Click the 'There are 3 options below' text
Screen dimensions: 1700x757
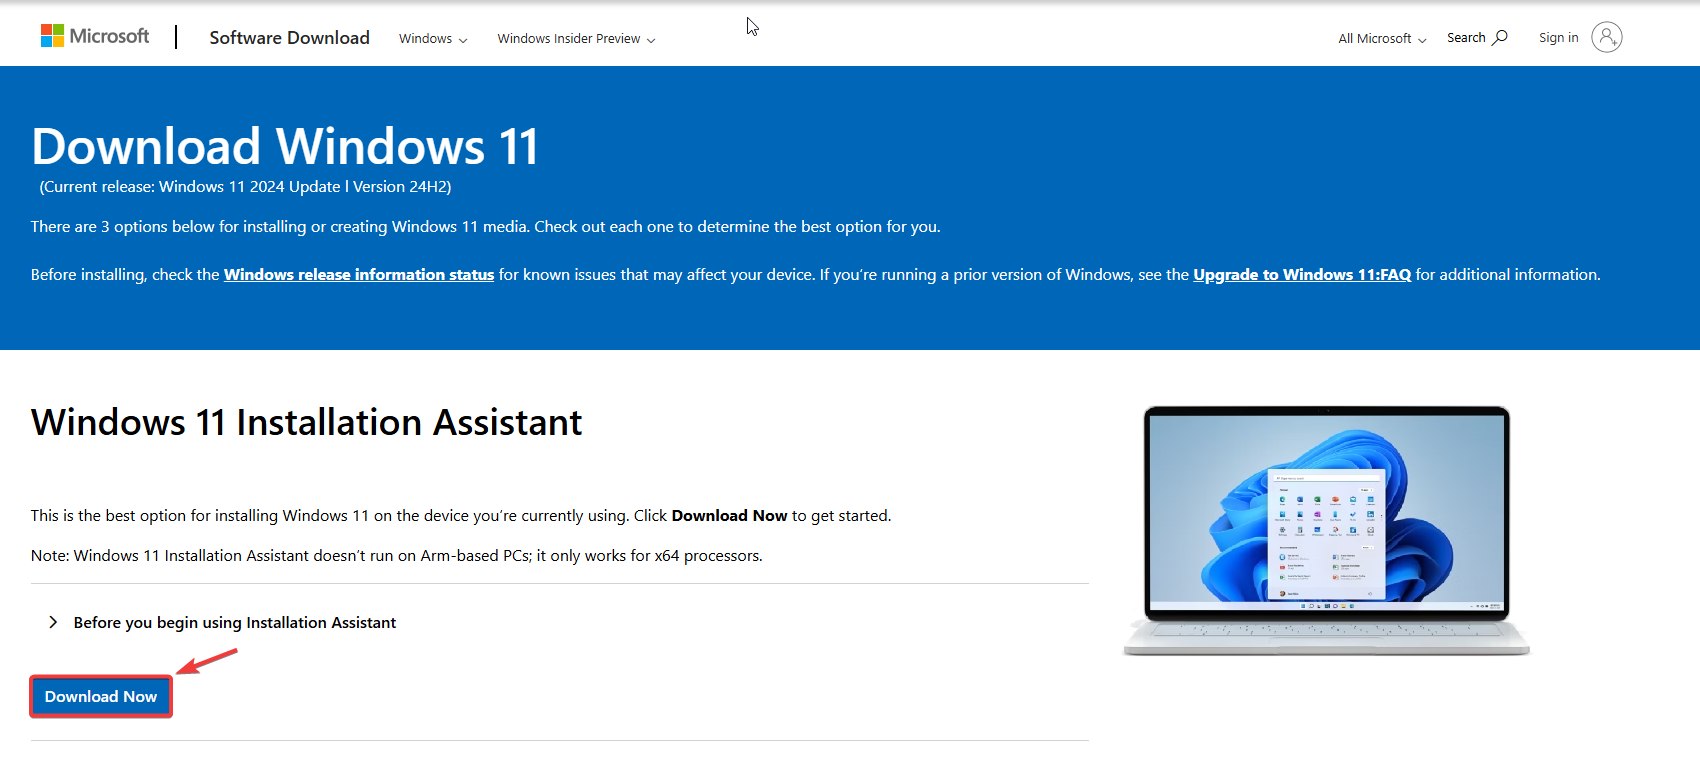coord(485,227)
